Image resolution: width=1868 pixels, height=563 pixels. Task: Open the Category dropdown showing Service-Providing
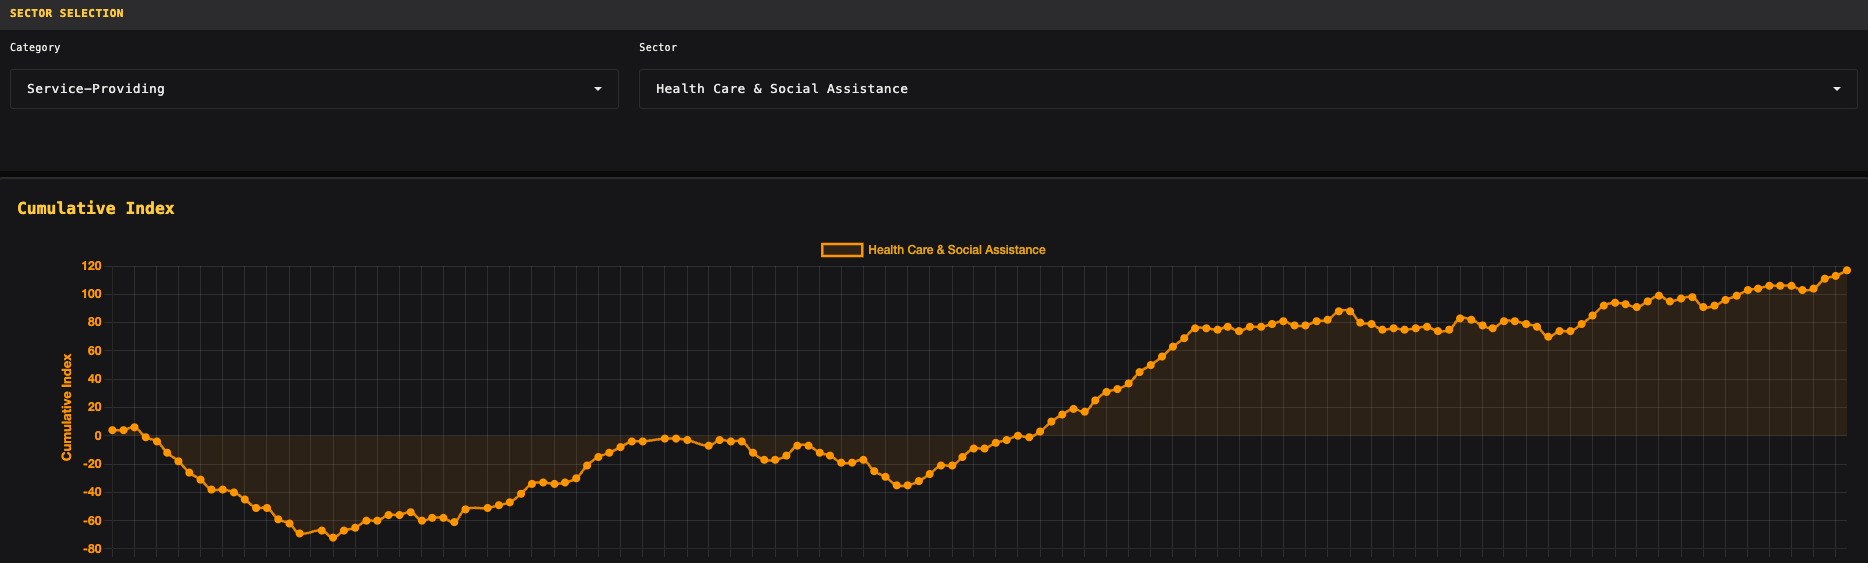314,89
